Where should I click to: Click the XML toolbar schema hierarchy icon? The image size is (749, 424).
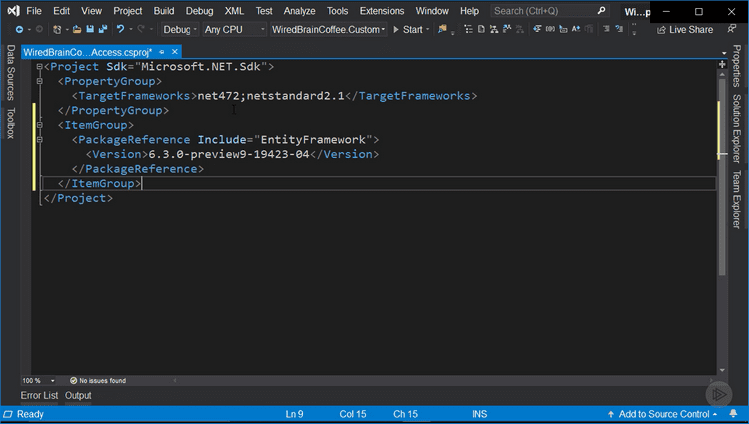click(x=494, y=29)
